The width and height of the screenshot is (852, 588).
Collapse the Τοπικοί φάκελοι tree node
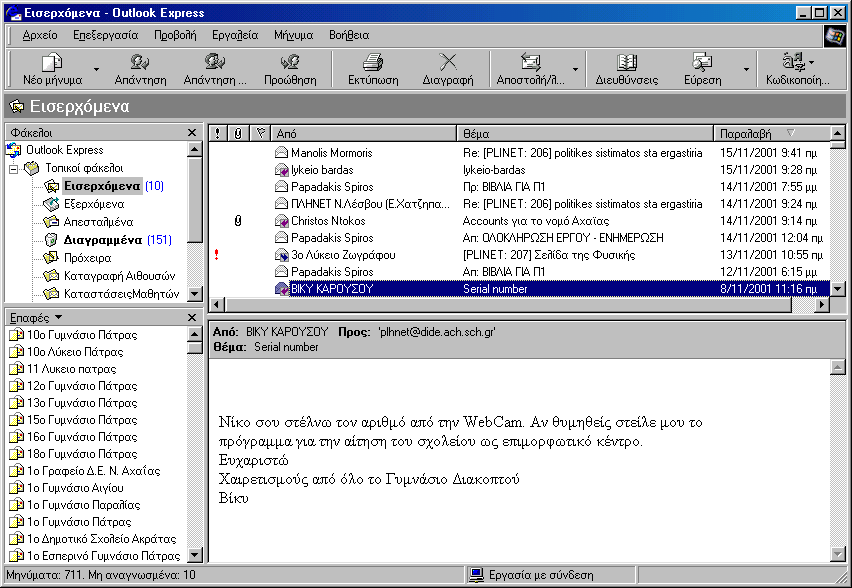[x=14, y=169]
